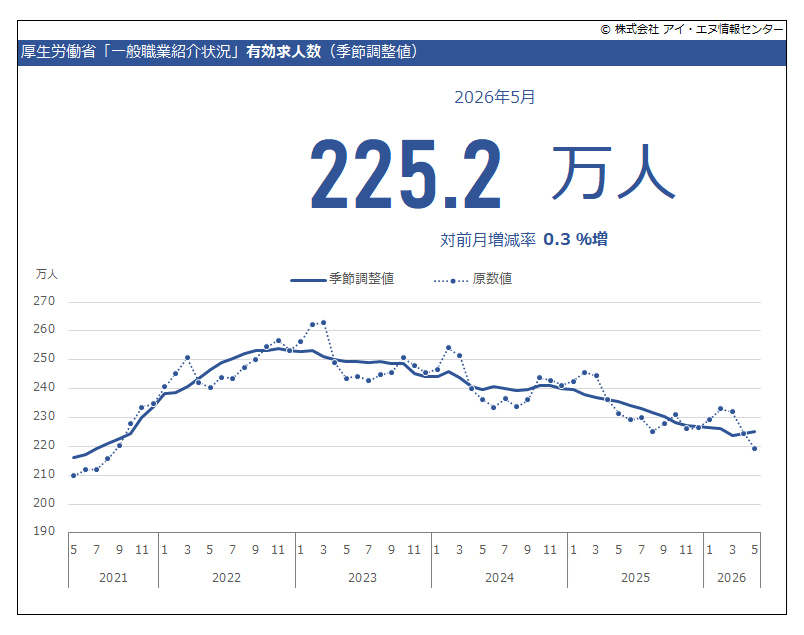Click the peak 原数値 point at March 2023
Screen dimensions: 804x635
[x=324, y=323]
